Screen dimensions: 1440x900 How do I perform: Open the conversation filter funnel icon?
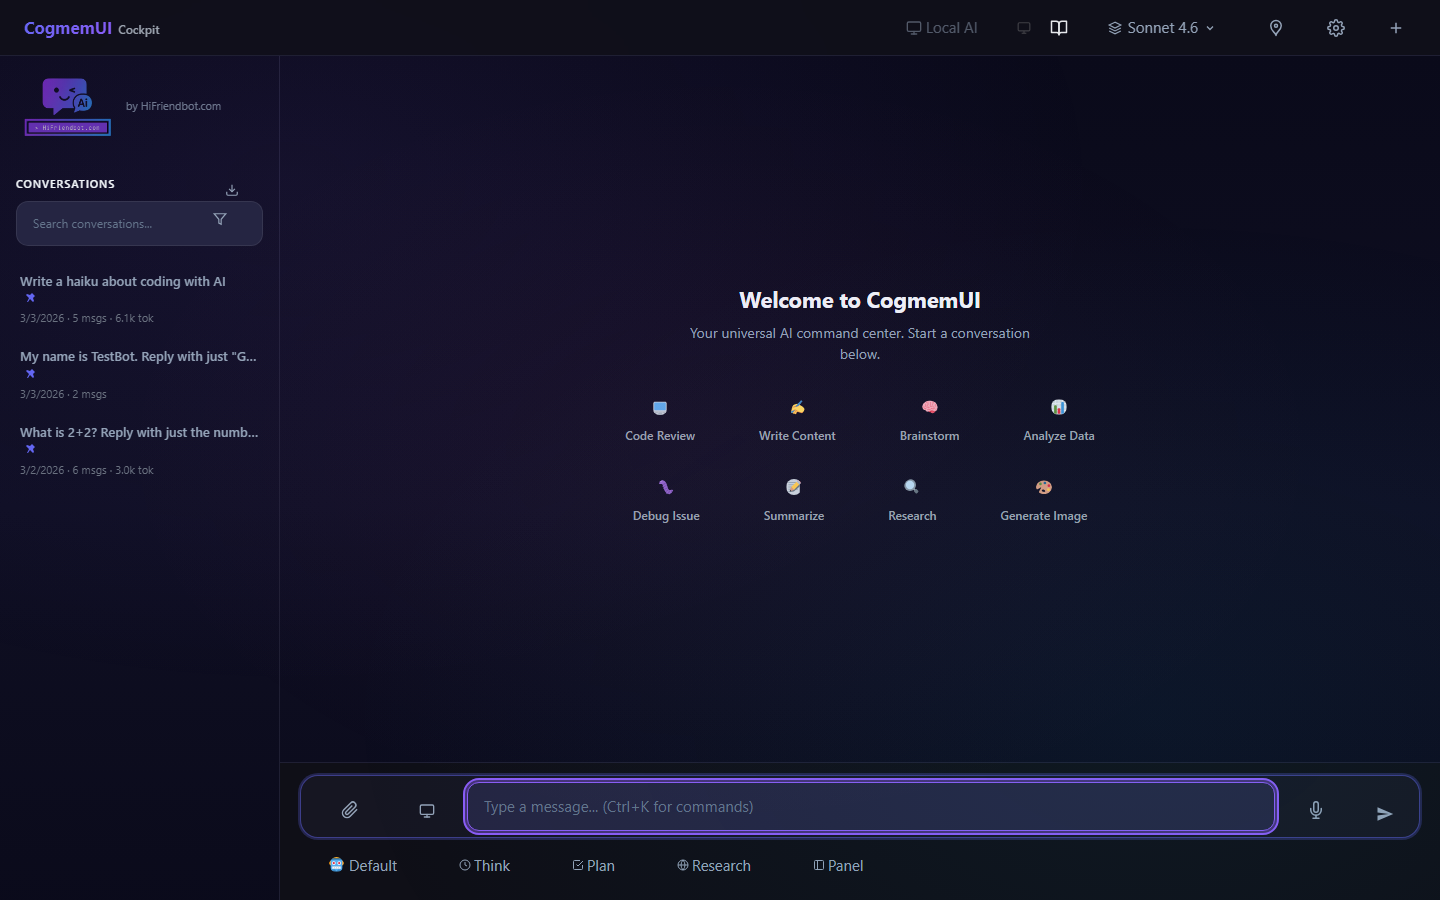pyautogui.click(x=220, y=219)
